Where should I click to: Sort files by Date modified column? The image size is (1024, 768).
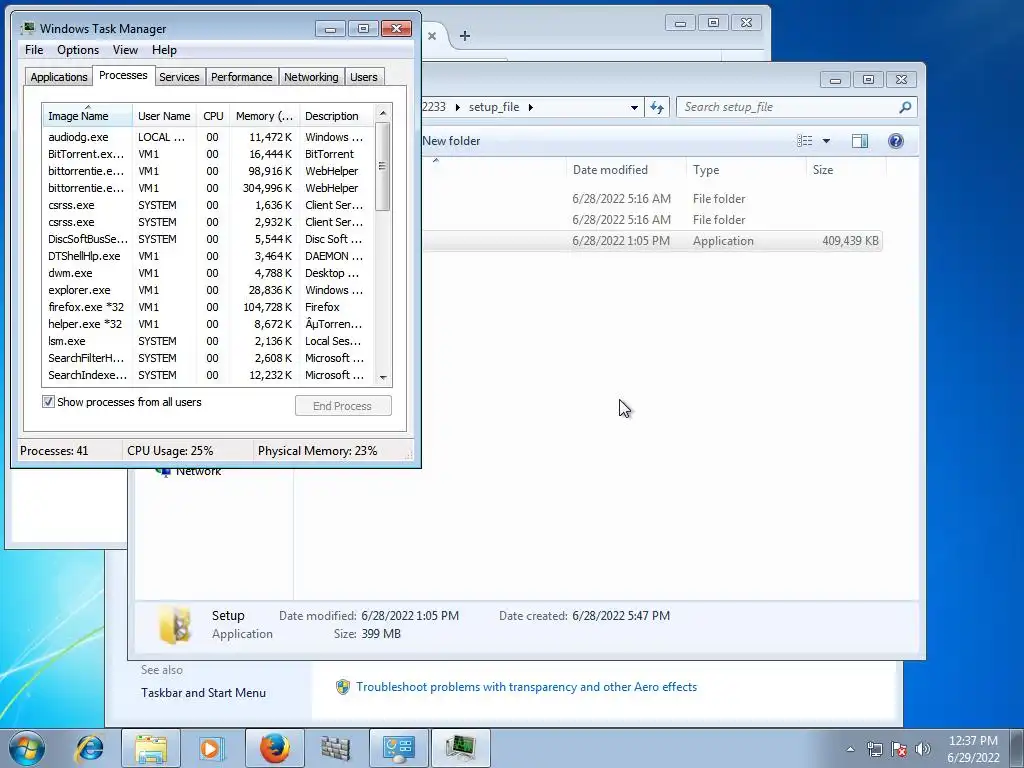coord(626,170)
